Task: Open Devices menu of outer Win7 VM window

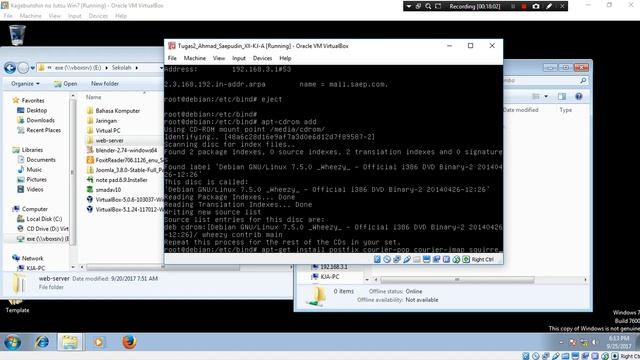Action: tap(98, 16)
